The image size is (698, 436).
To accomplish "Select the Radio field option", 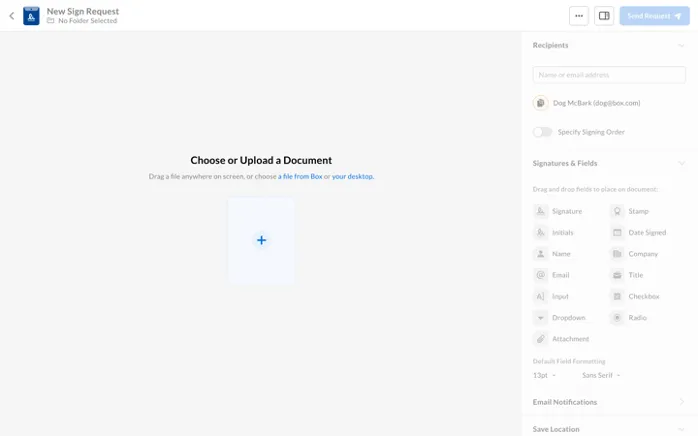I will click(628, 318).
